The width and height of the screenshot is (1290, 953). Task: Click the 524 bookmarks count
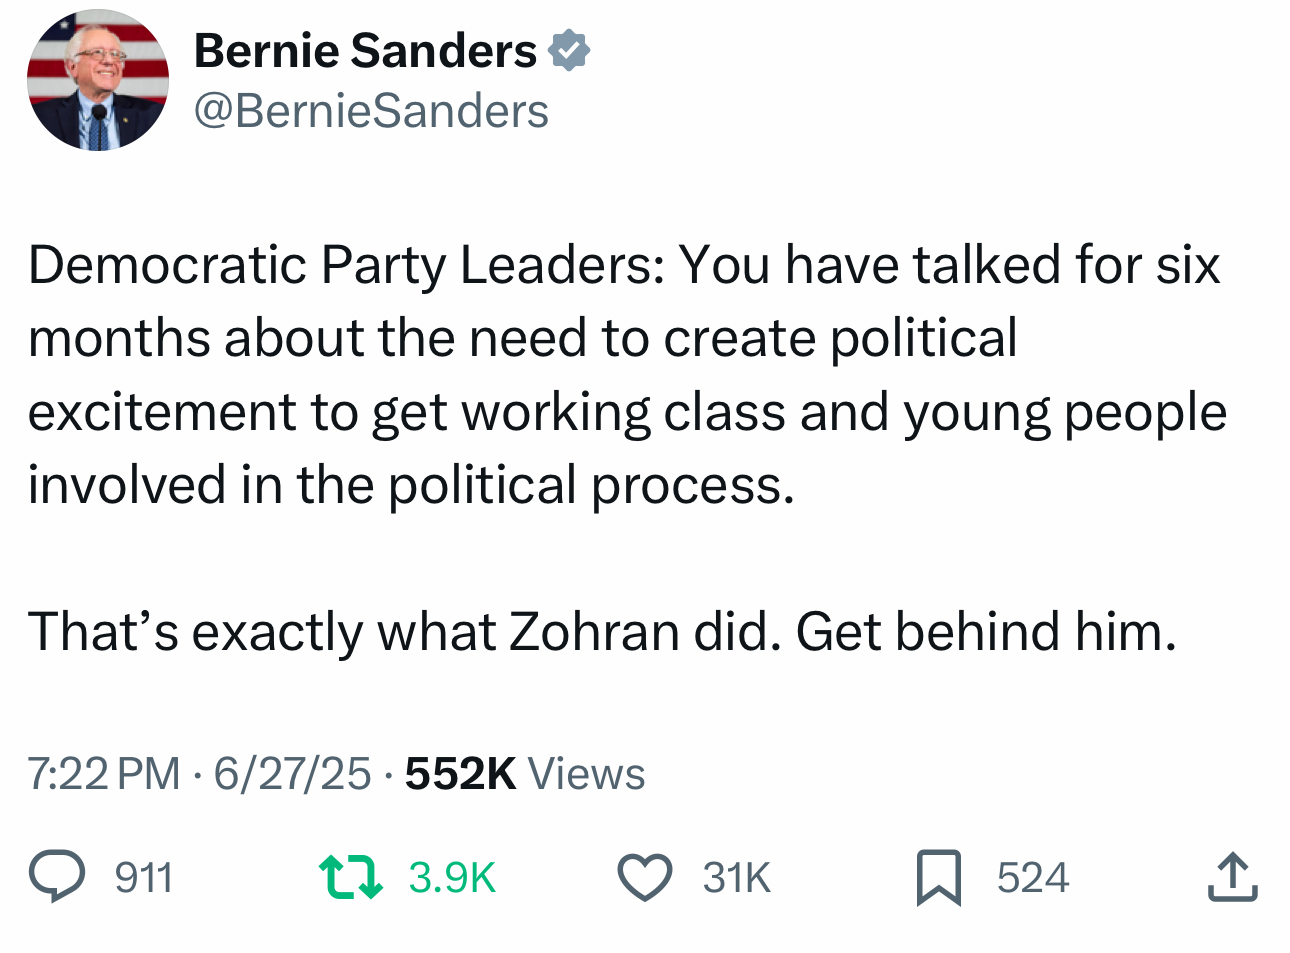pos(1033,878)
